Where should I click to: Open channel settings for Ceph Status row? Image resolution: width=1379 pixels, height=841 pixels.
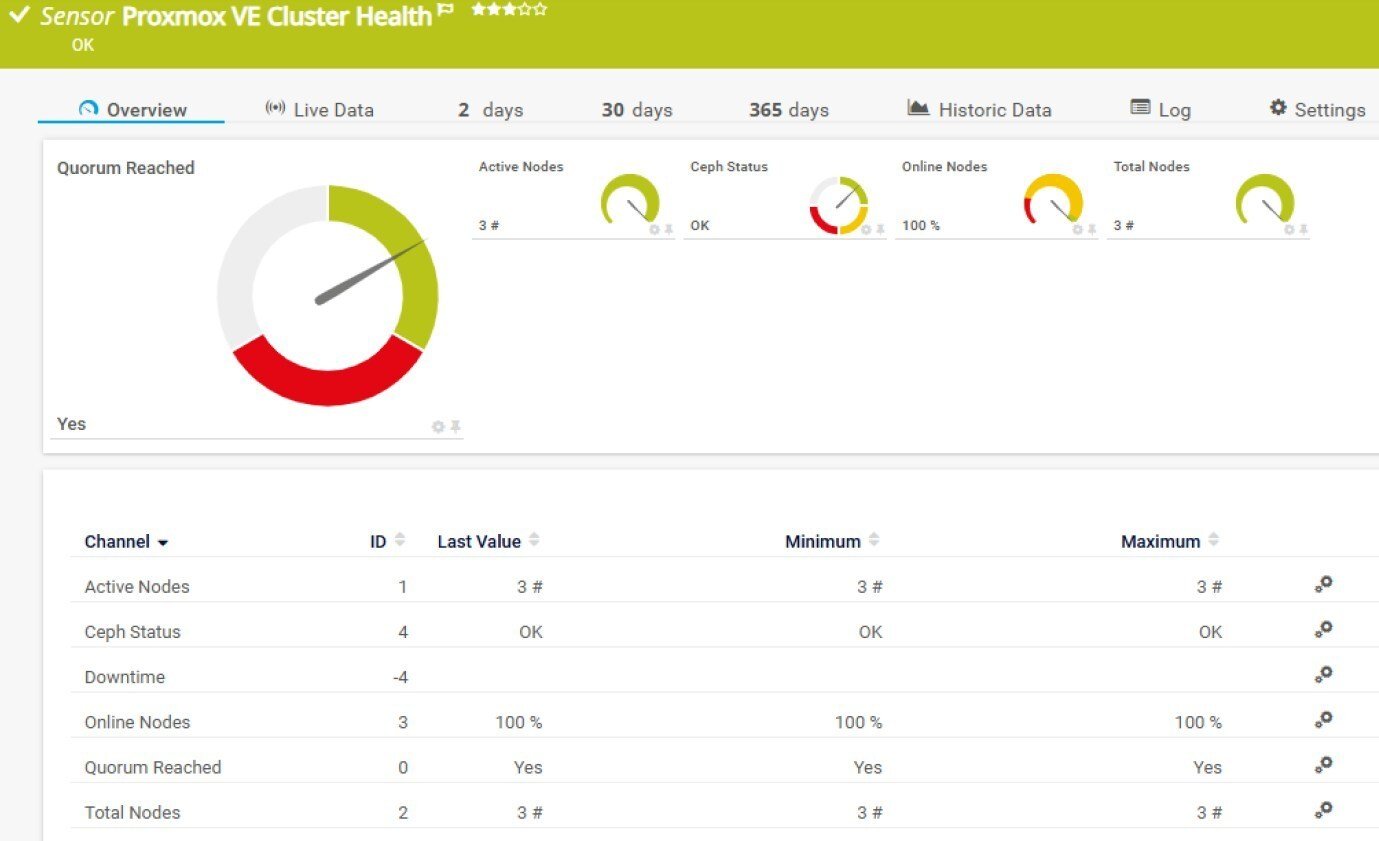[1323, 630]
